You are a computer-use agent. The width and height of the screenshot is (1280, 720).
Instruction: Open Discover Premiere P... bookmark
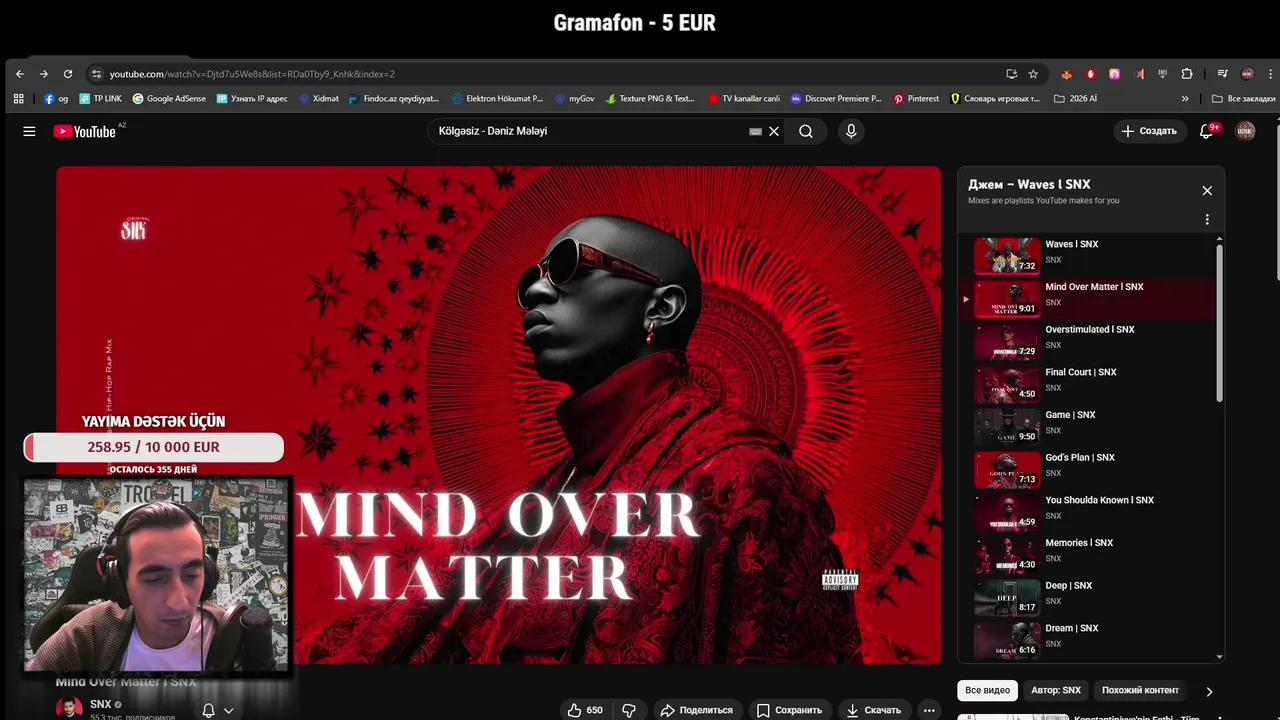point(836,99)
